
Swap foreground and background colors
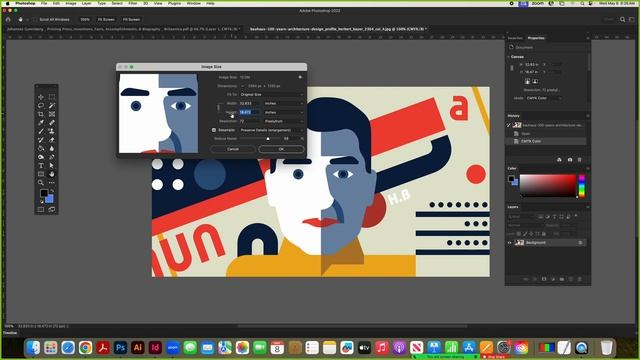52,191
